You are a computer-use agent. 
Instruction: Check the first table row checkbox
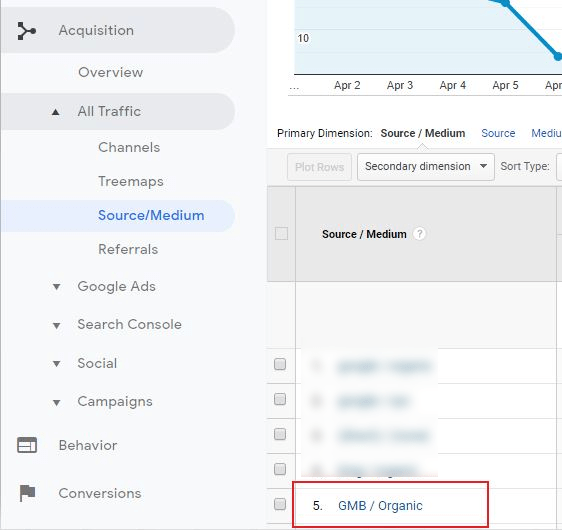280,364
